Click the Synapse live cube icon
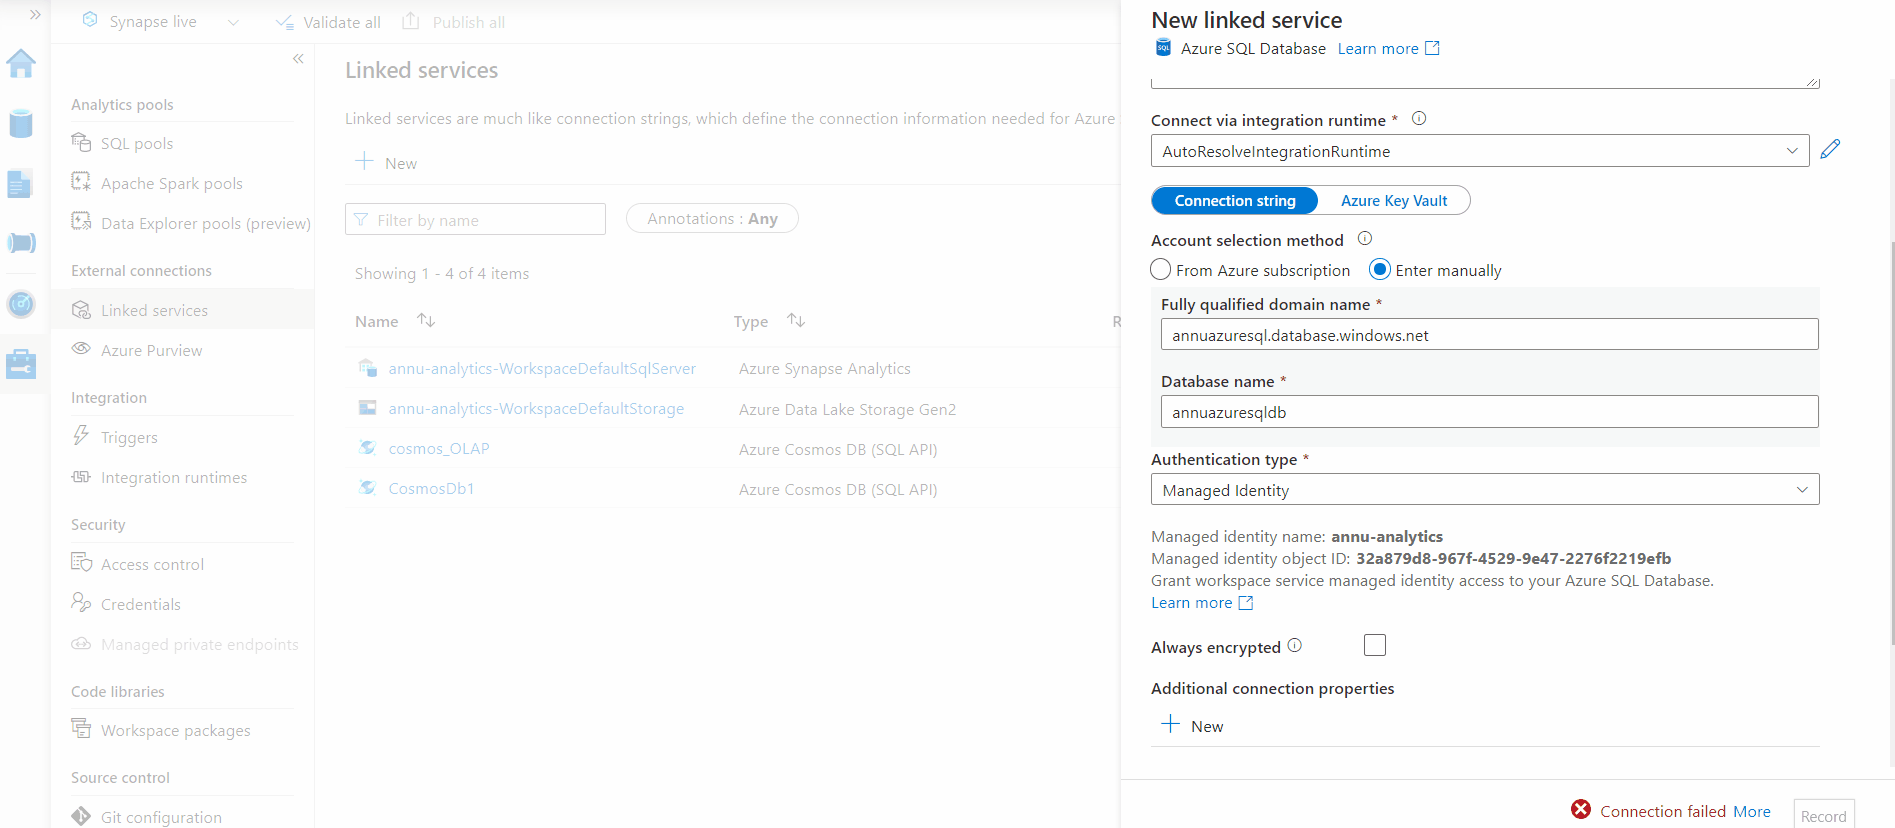The image size is (1895, 828). click(x=90, y=20)
